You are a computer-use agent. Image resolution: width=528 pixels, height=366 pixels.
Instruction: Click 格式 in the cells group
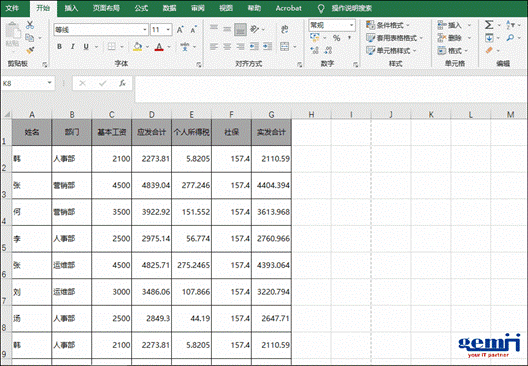click(x=453, y=51)
